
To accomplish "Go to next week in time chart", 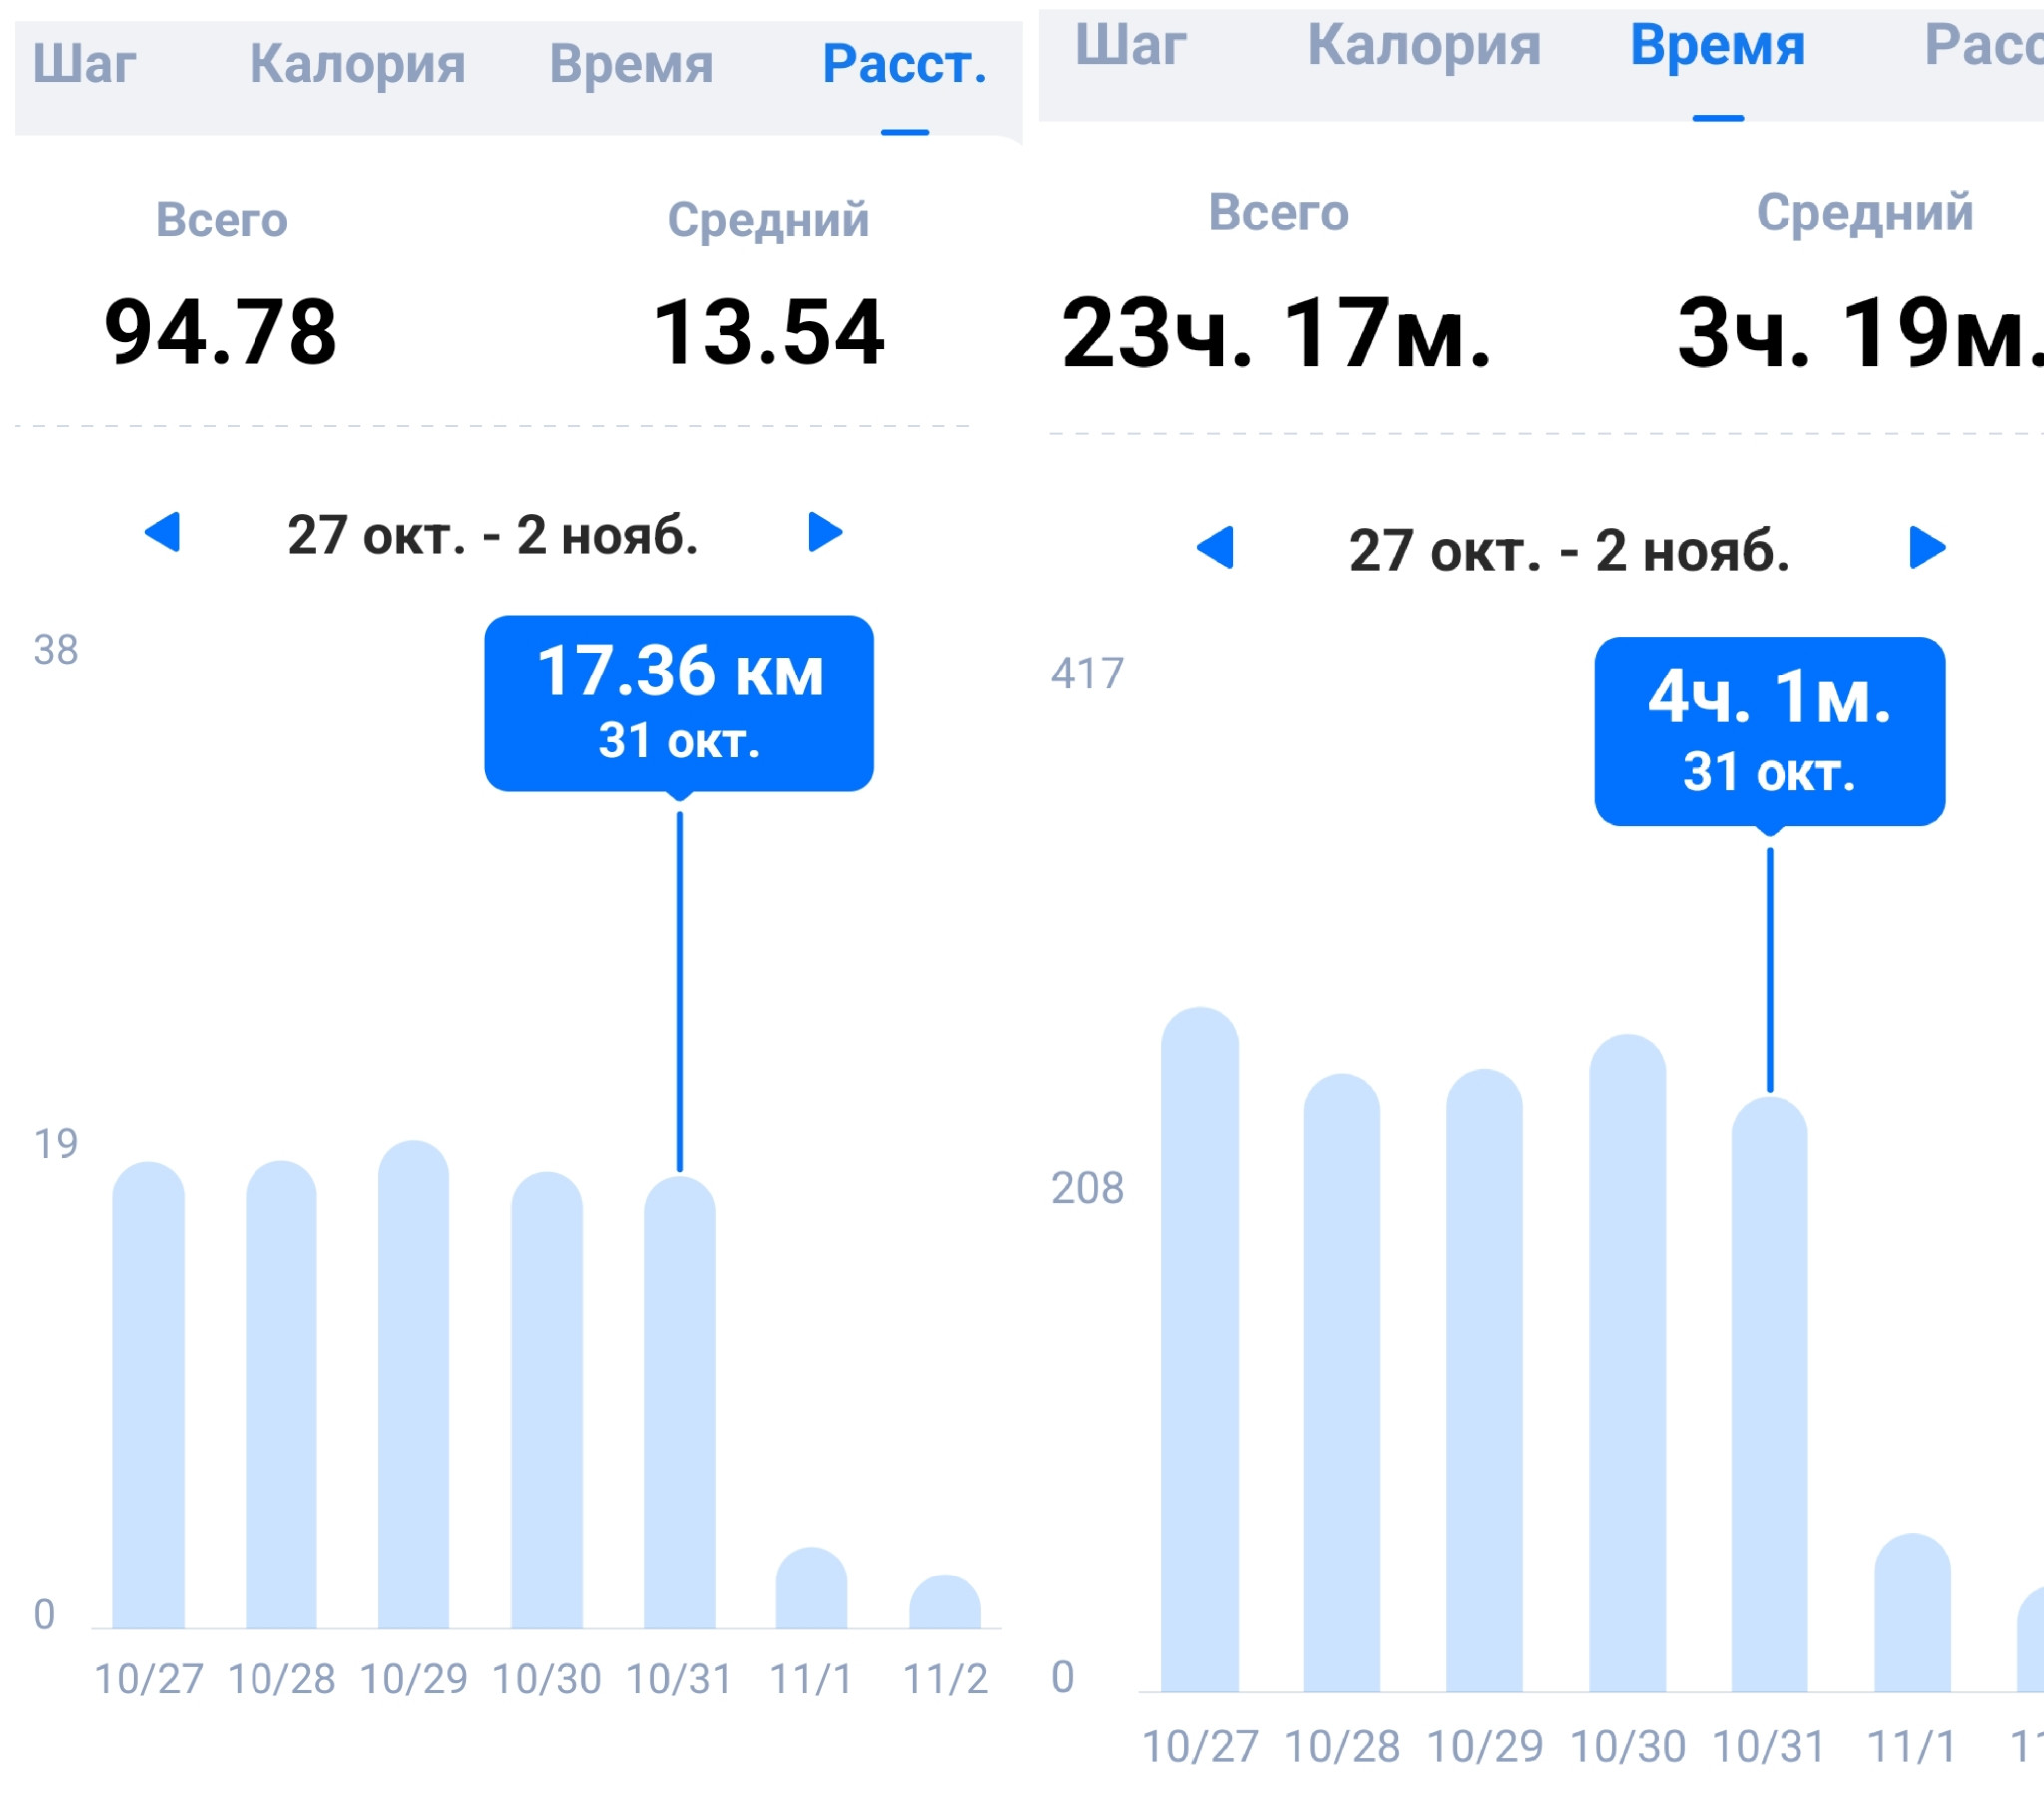I will click(1927, 547).
